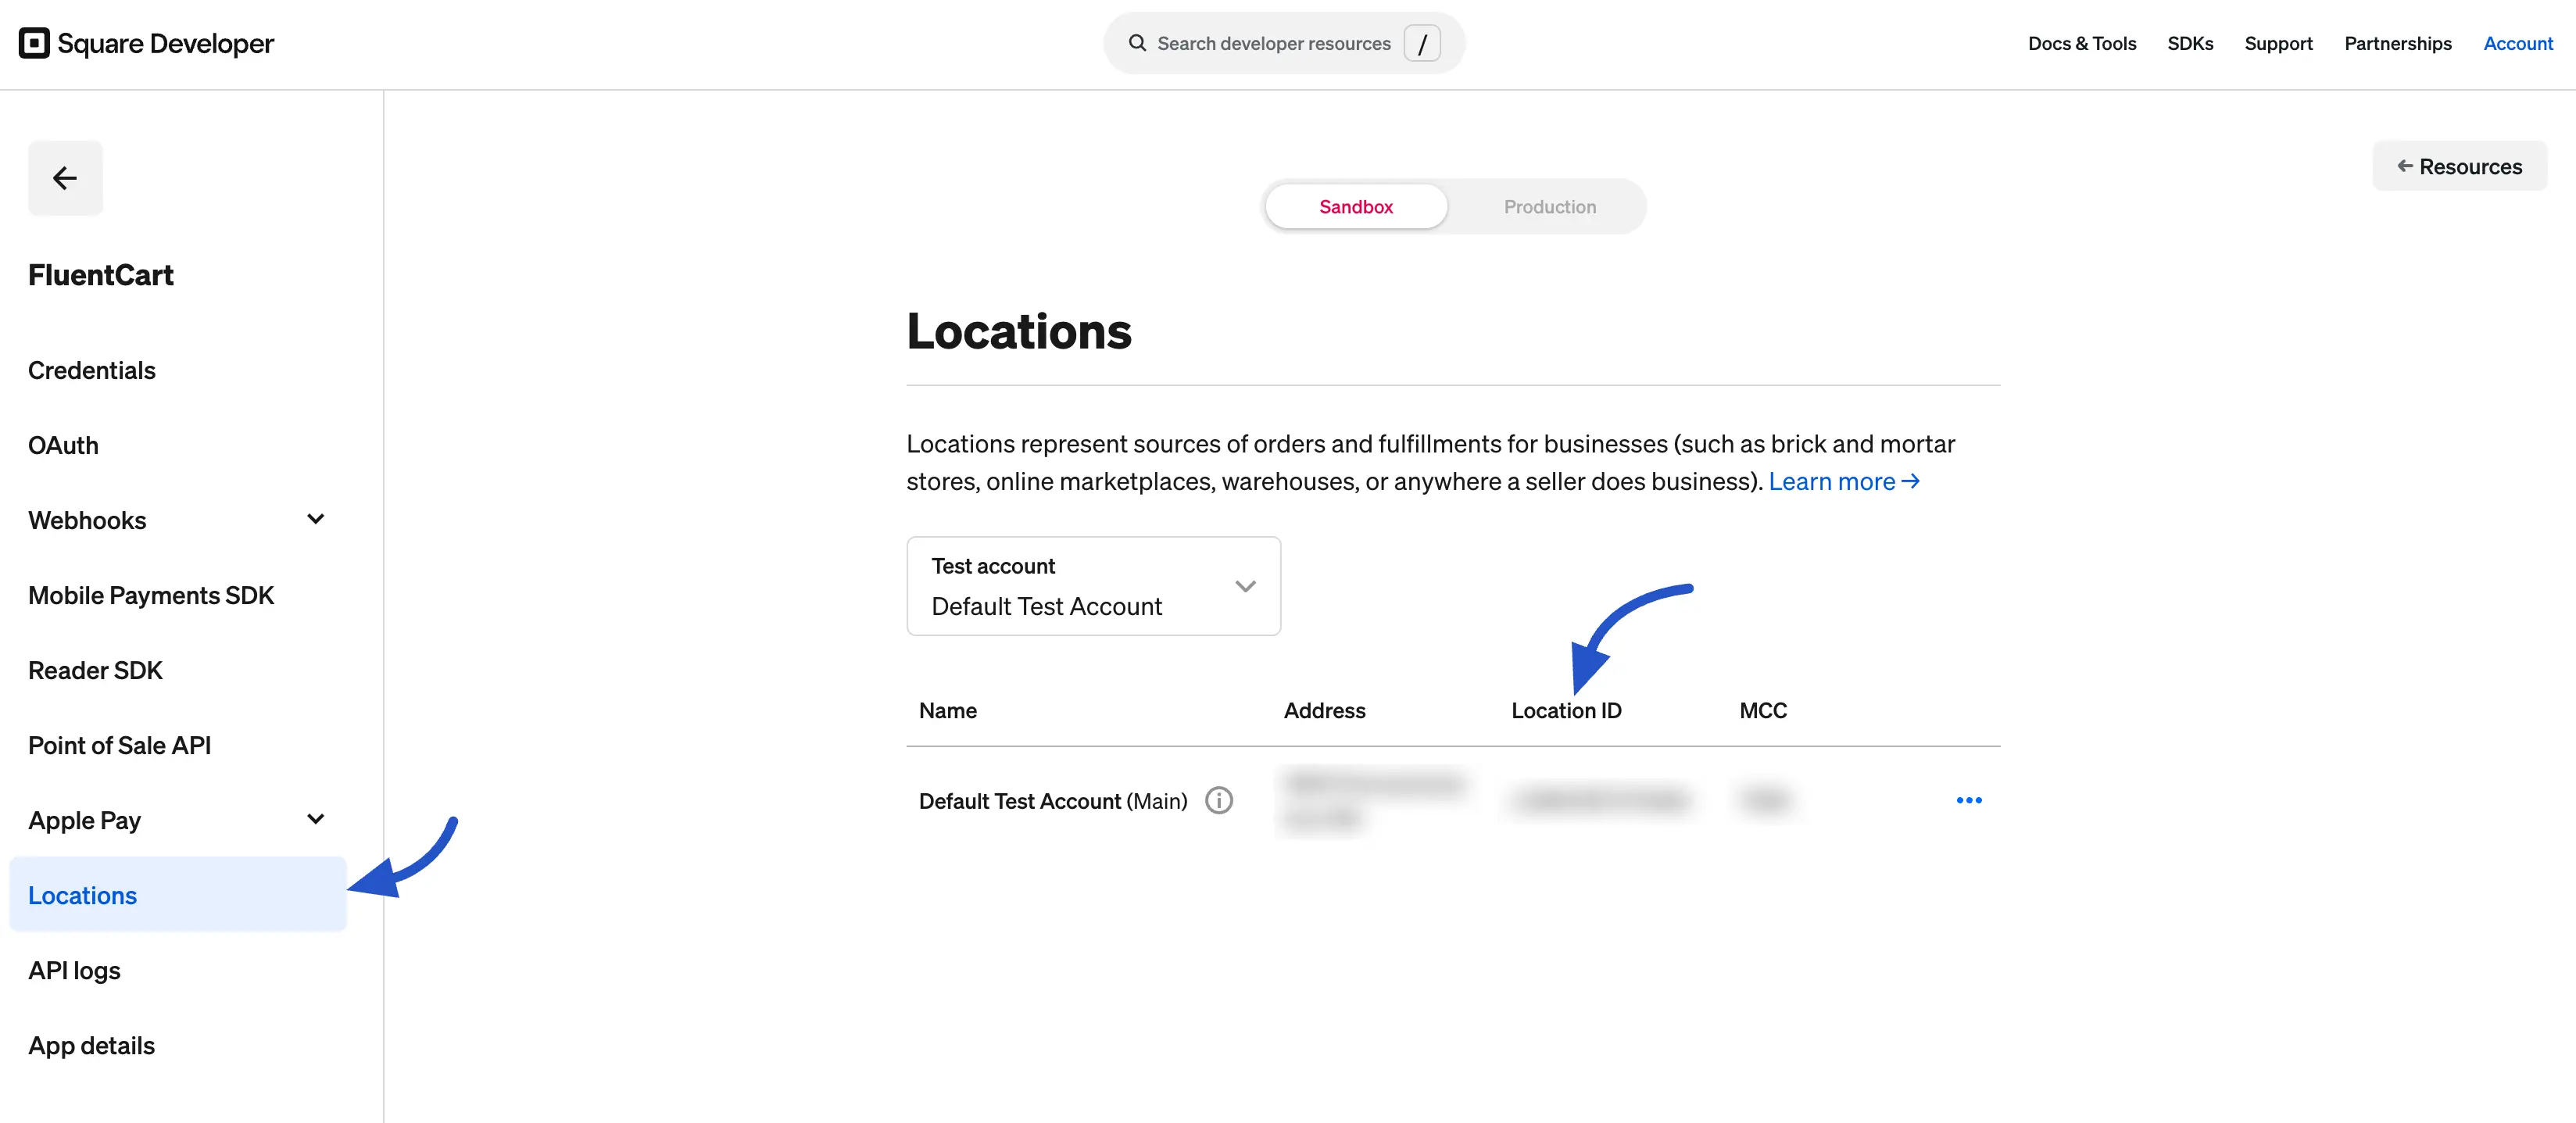
Task: Open App details page
Action: point(91,1045)
